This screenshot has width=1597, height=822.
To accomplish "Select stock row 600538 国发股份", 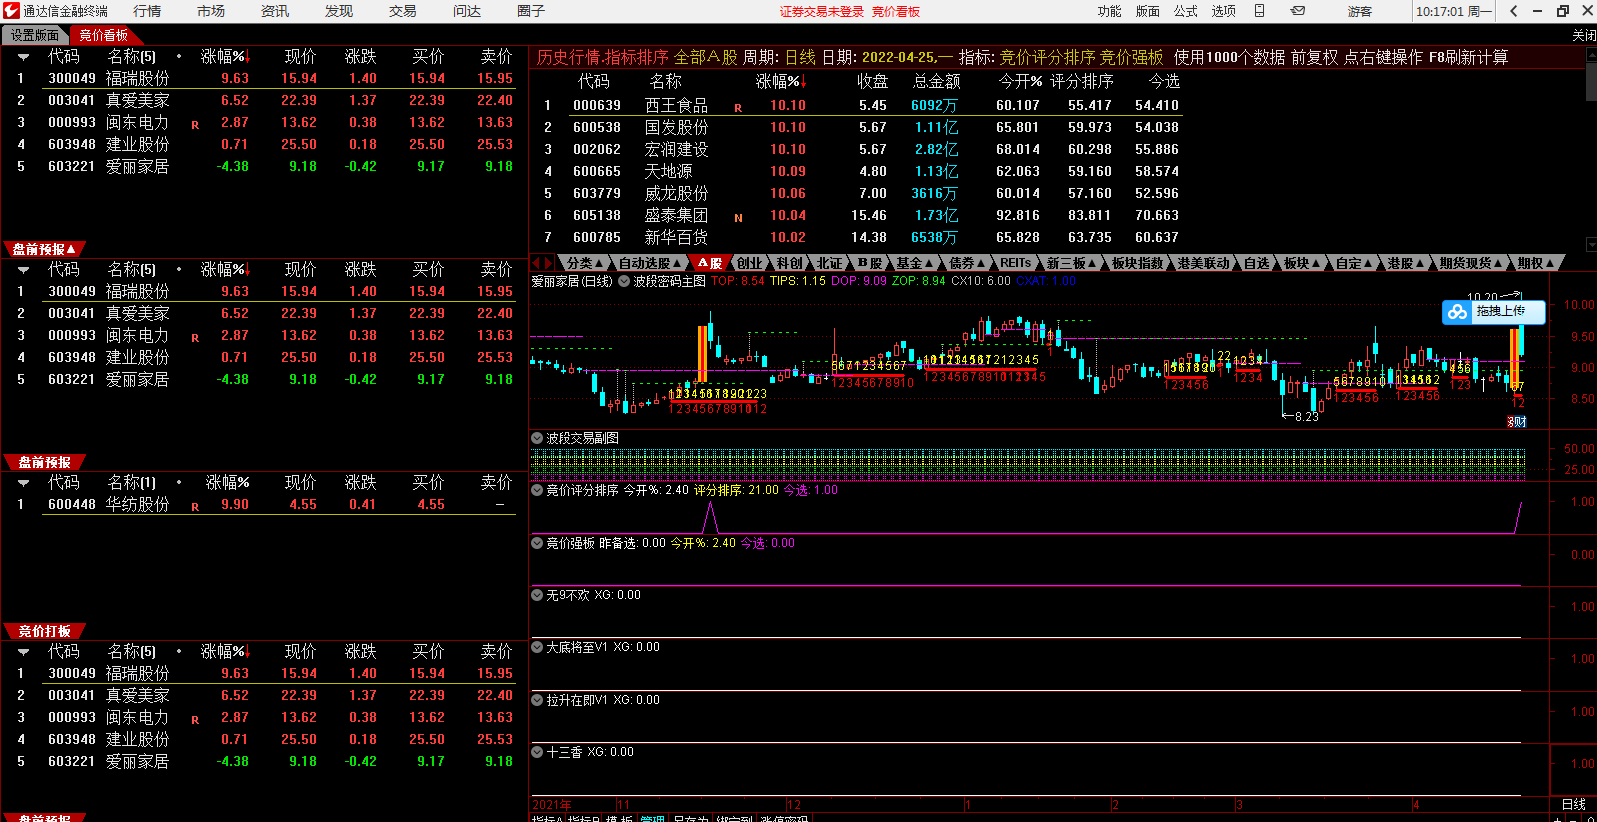I will [x=676, y=127].
